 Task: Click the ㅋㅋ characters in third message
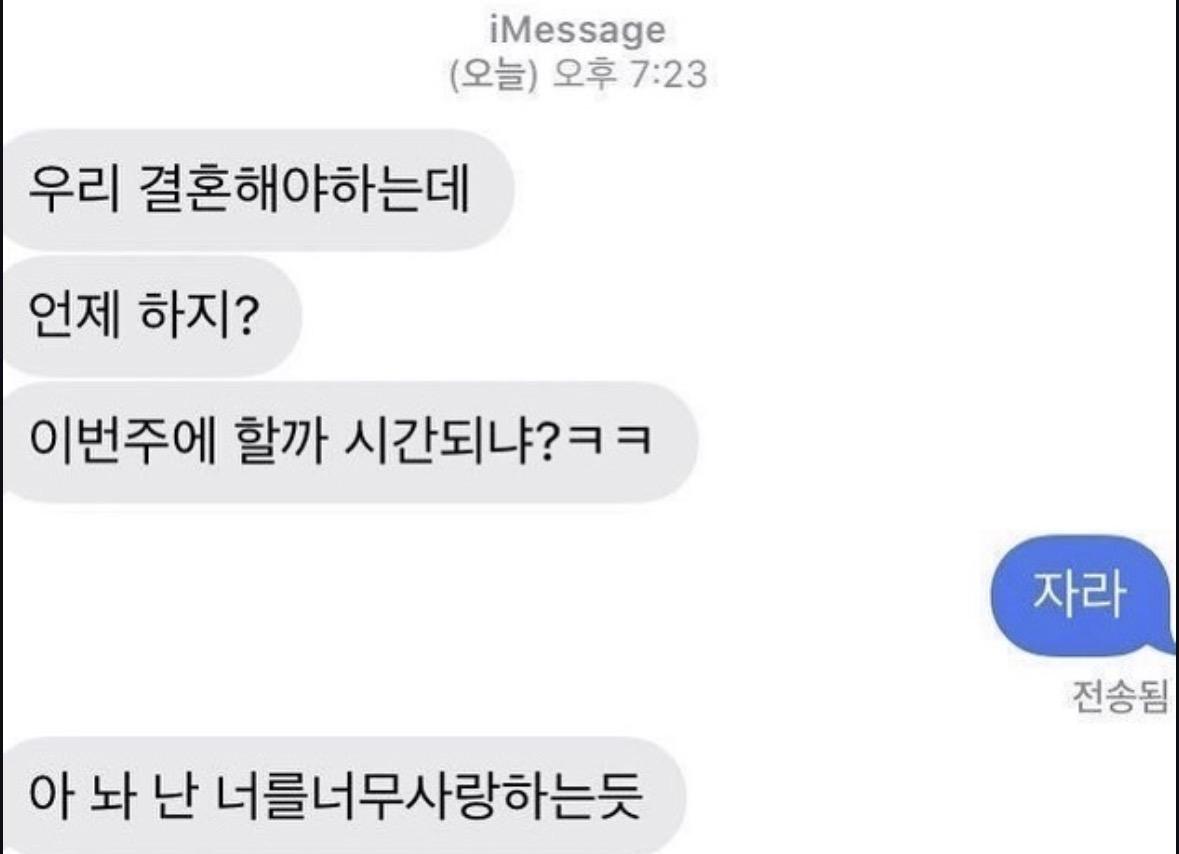click(610, 440)
